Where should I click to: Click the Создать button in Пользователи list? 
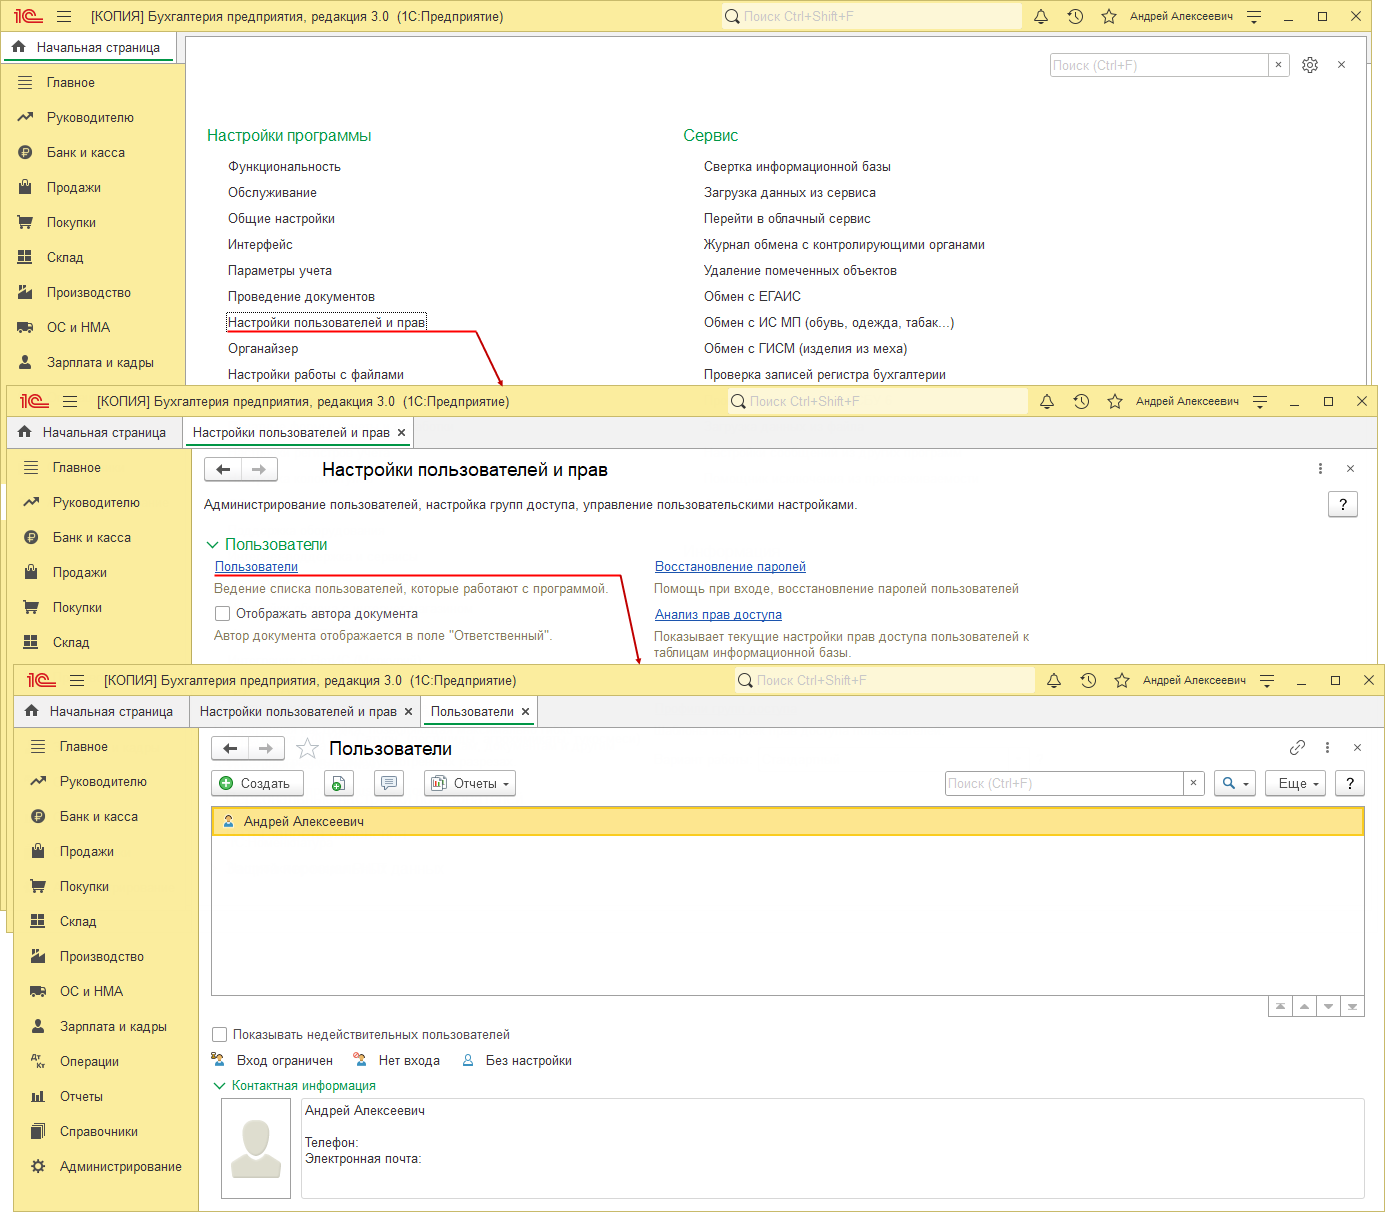(258, 784)
